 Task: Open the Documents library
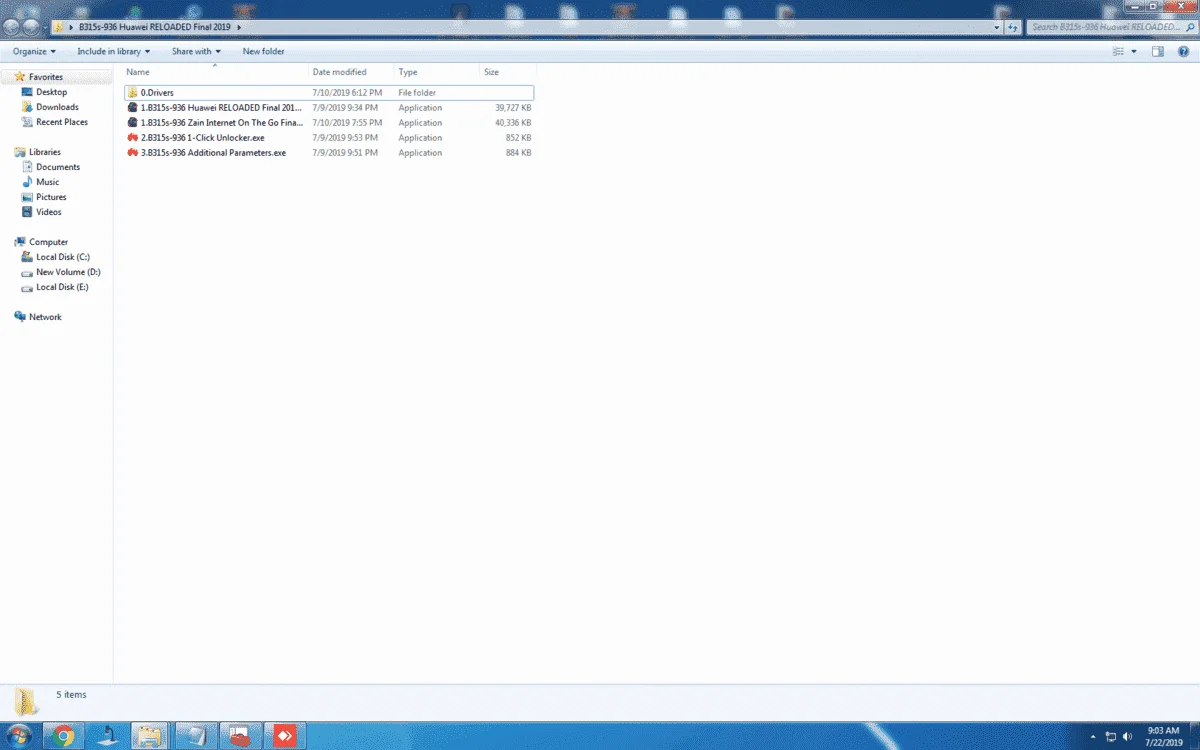(58, 167)
